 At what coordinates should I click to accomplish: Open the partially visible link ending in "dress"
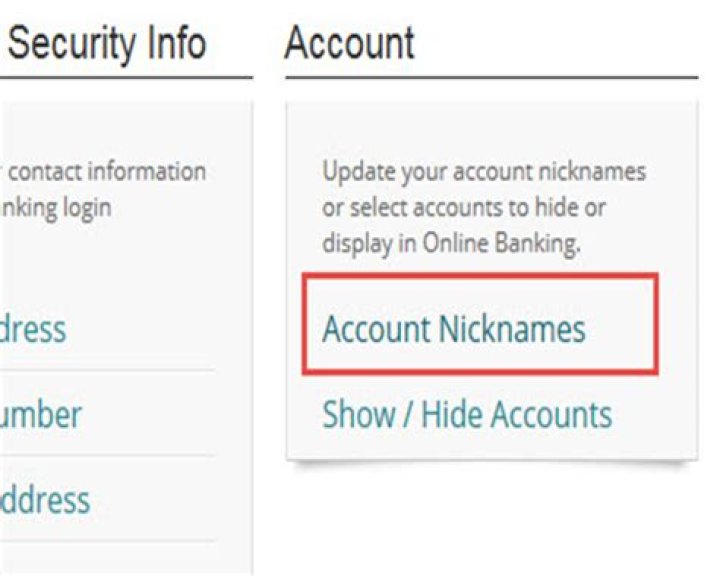[x=33, y=329]
